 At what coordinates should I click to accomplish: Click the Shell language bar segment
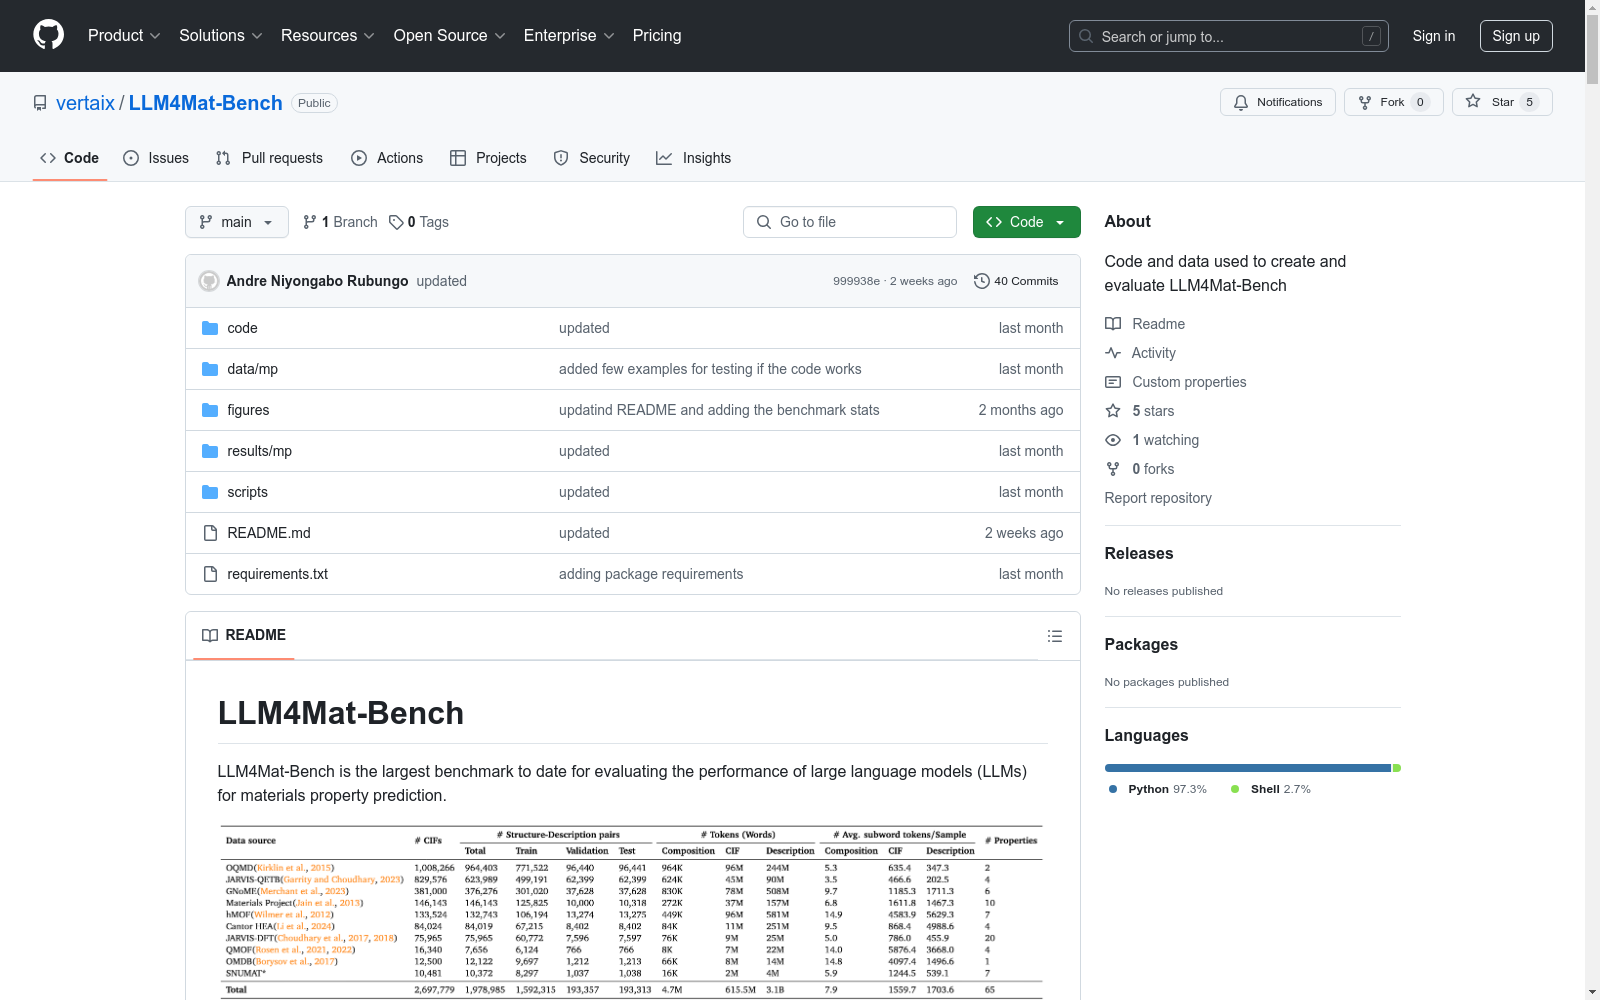pos(1397,768)
